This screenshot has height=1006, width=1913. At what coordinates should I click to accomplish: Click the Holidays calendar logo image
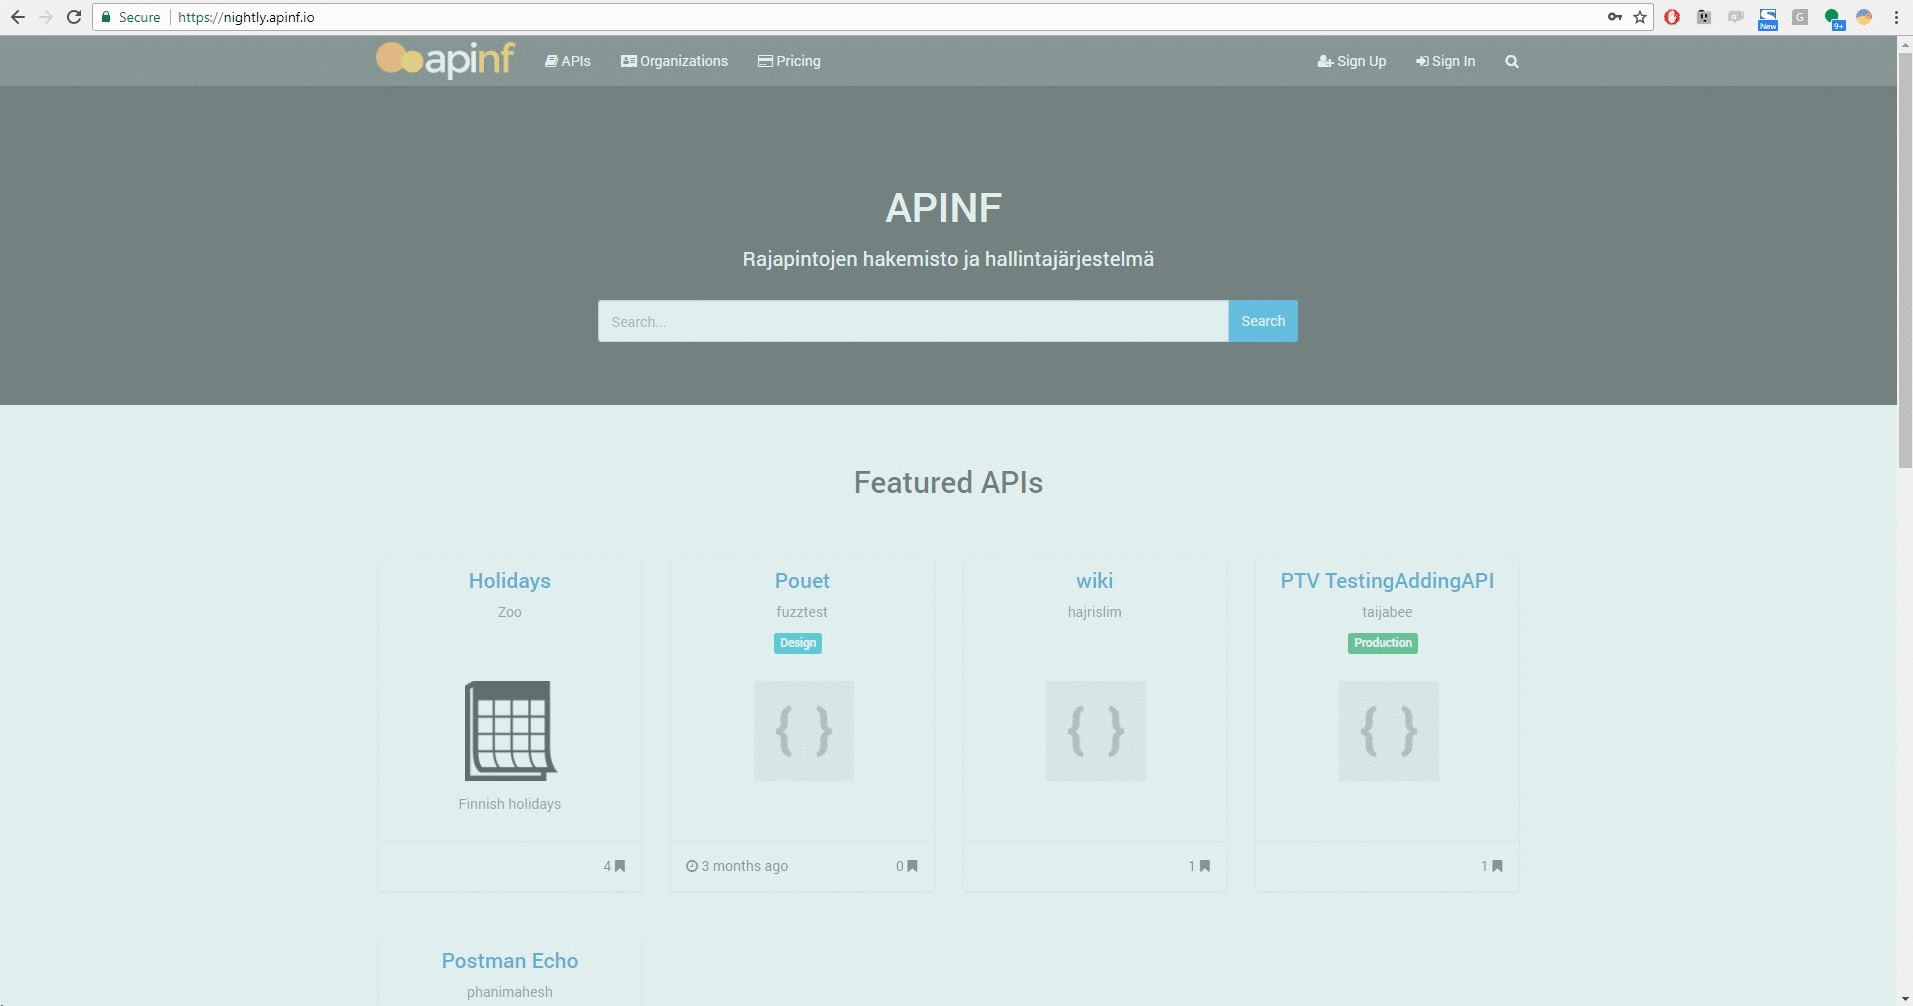[510, 731]
